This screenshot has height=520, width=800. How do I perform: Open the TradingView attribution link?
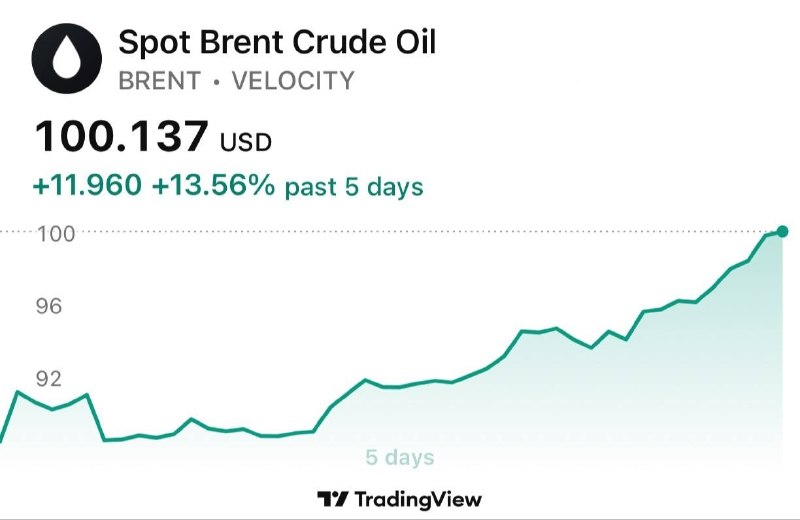(399, 499)
